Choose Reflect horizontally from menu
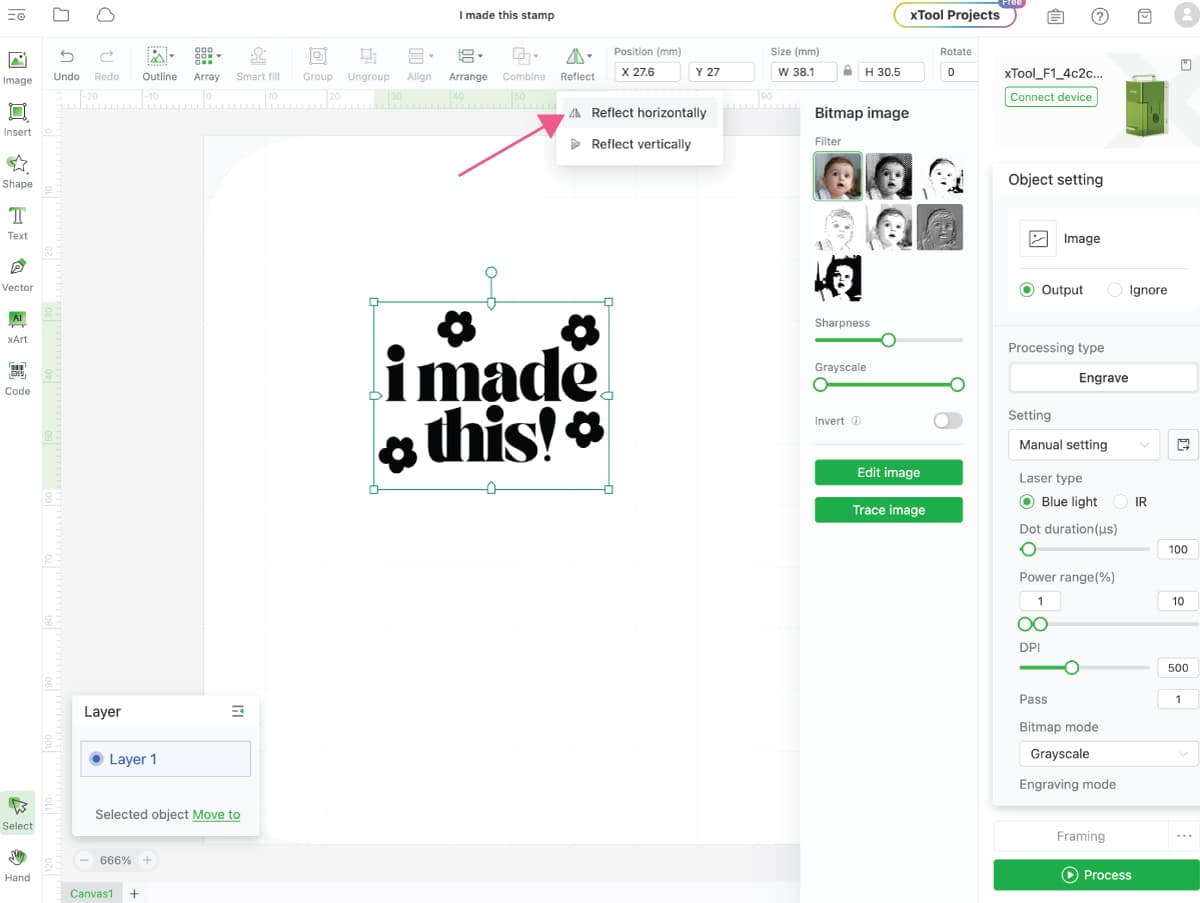The image size is (1200, 903). coord(648,113)
